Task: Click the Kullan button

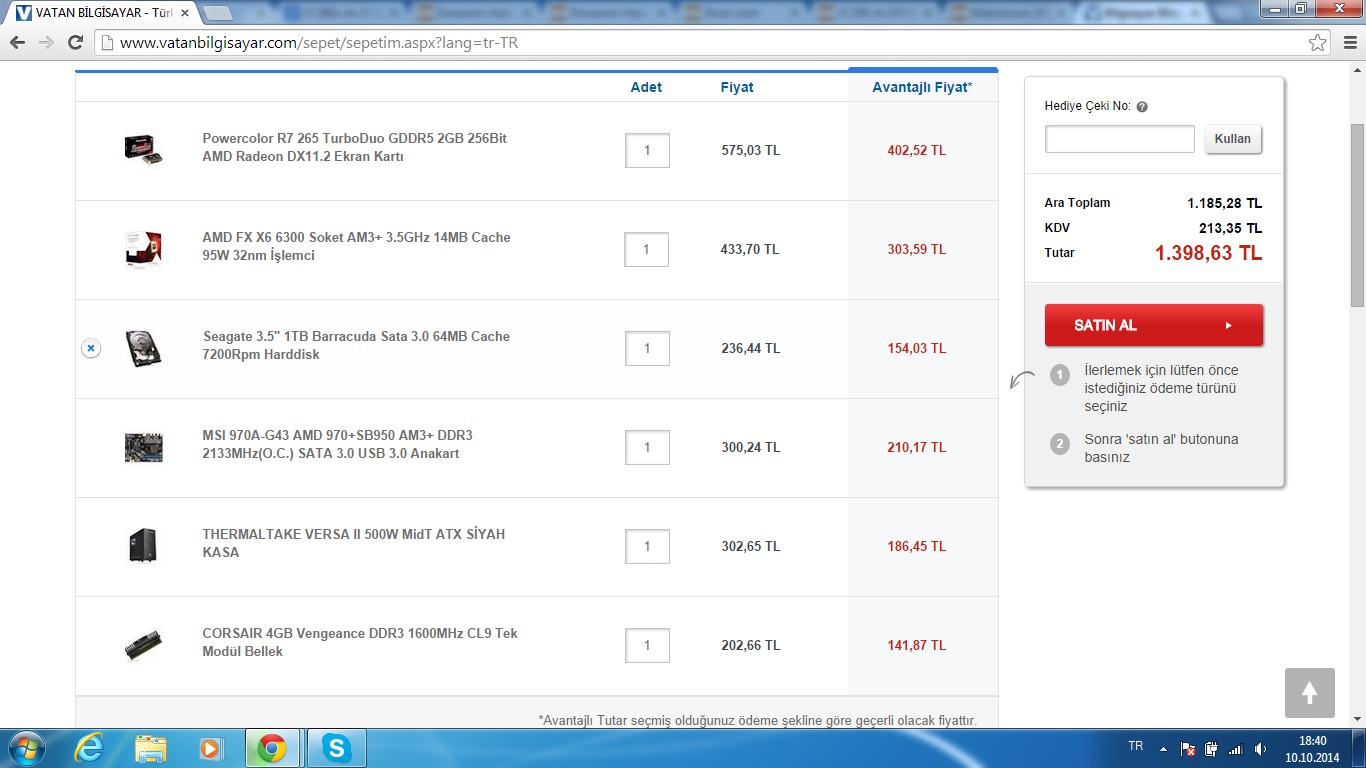Action: coord(1233,139)
